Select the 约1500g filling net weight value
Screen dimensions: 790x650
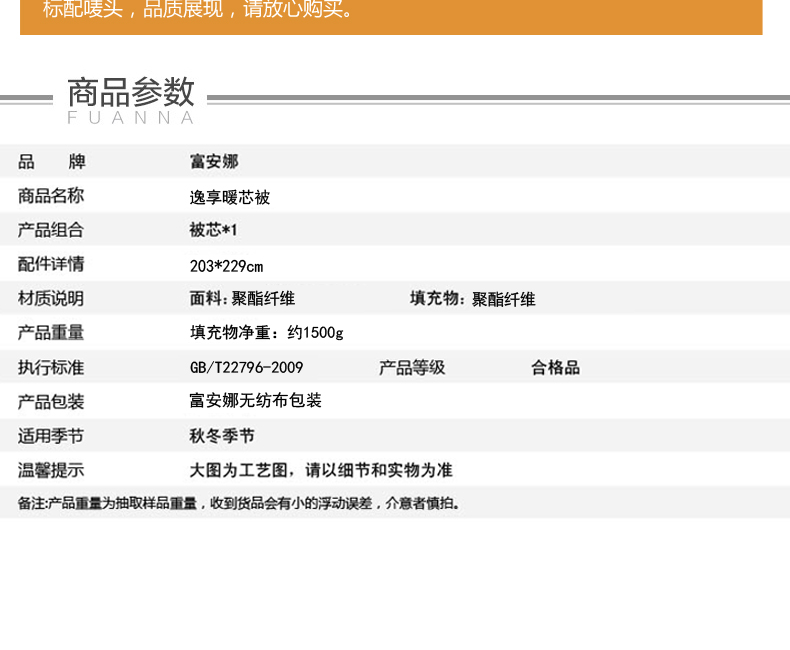tap(266, 333)
